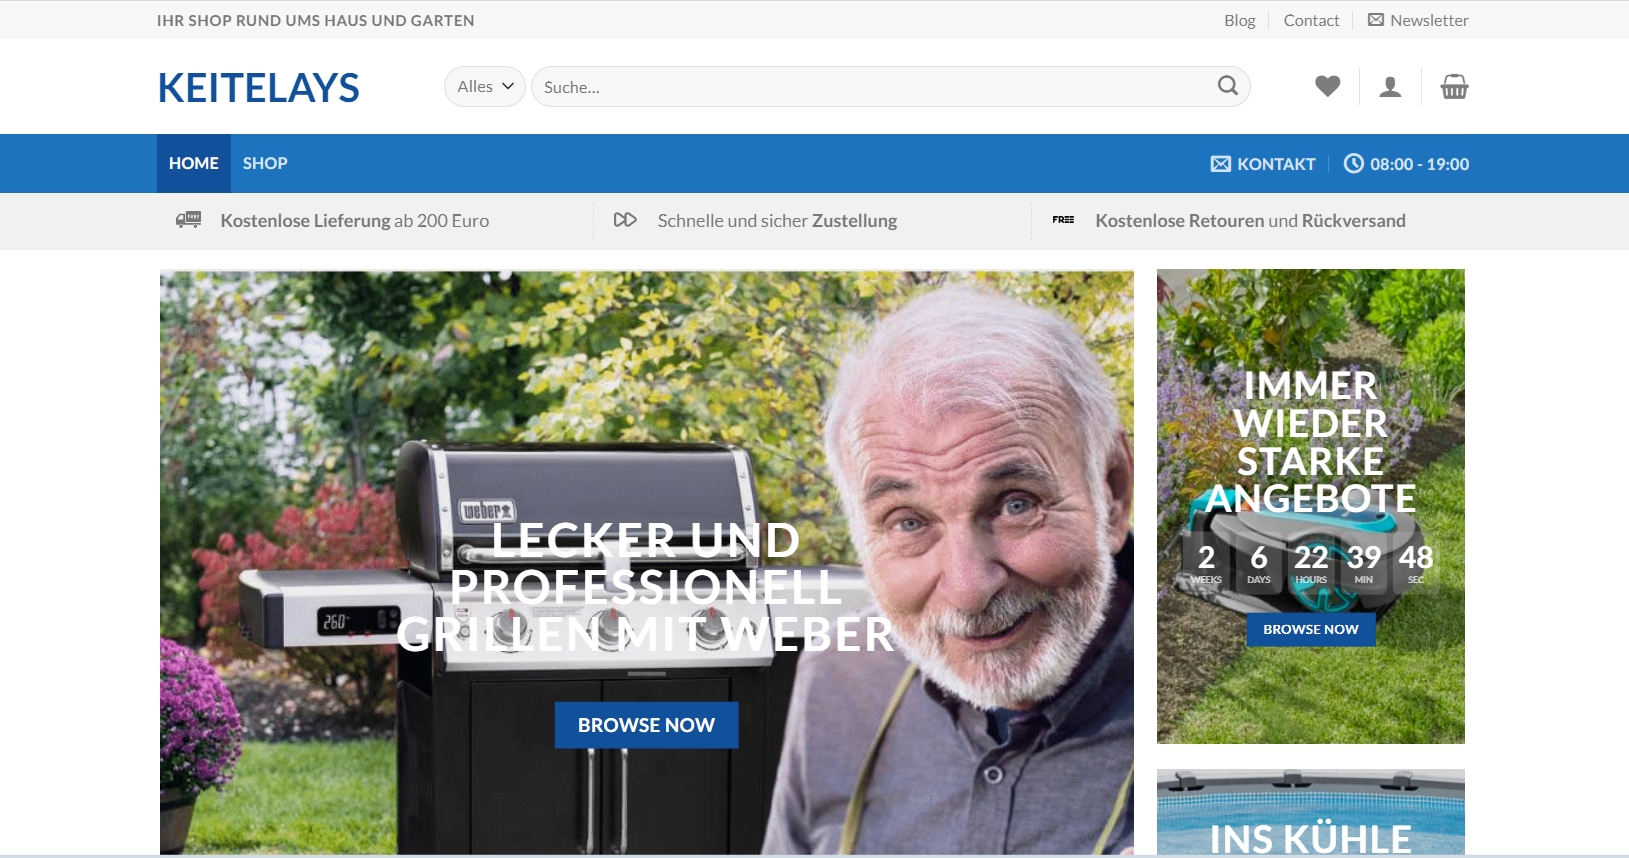
Task: Click KONTAKT in the blue bar
Action: pos(1276,164)
